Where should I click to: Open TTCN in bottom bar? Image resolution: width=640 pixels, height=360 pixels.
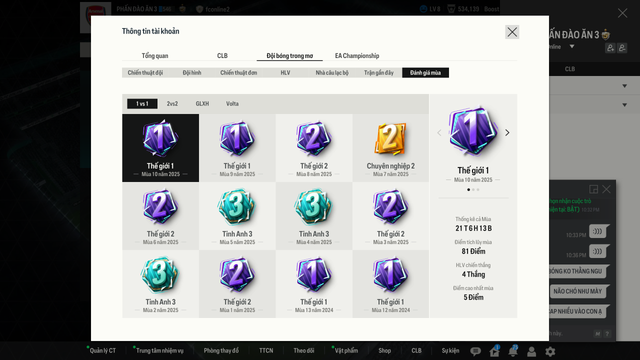pyautogui.click(x=266, y=351)
